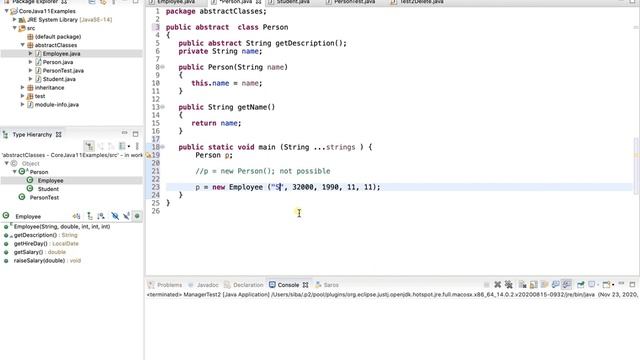
Task: Expand the Employee.java node in Package Explorer
Action: pos(31,53)
